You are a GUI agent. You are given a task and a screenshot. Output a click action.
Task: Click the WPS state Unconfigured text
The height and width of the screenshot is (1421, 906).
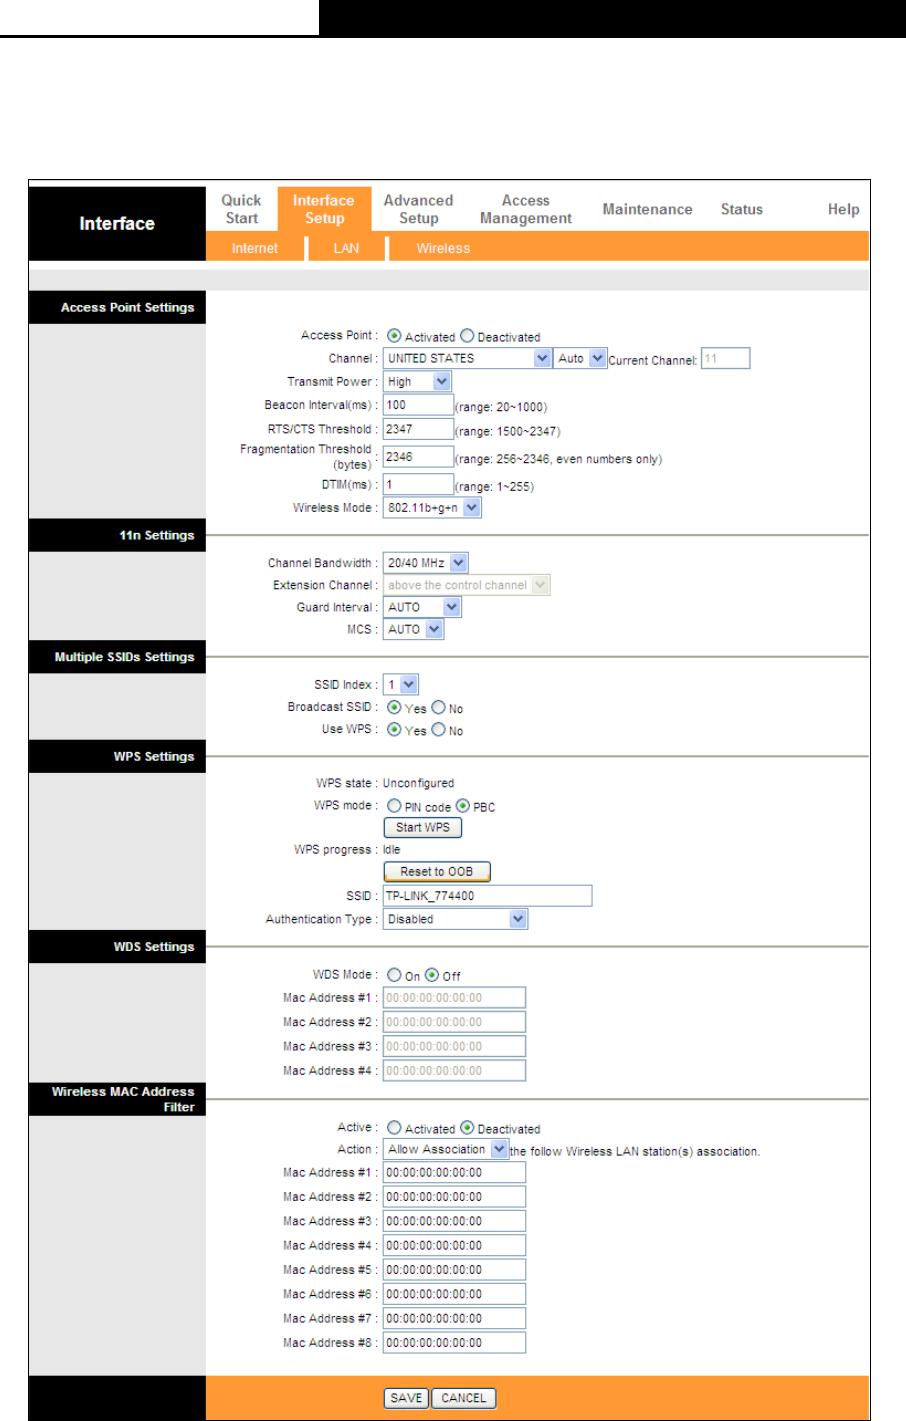[418, 783]
